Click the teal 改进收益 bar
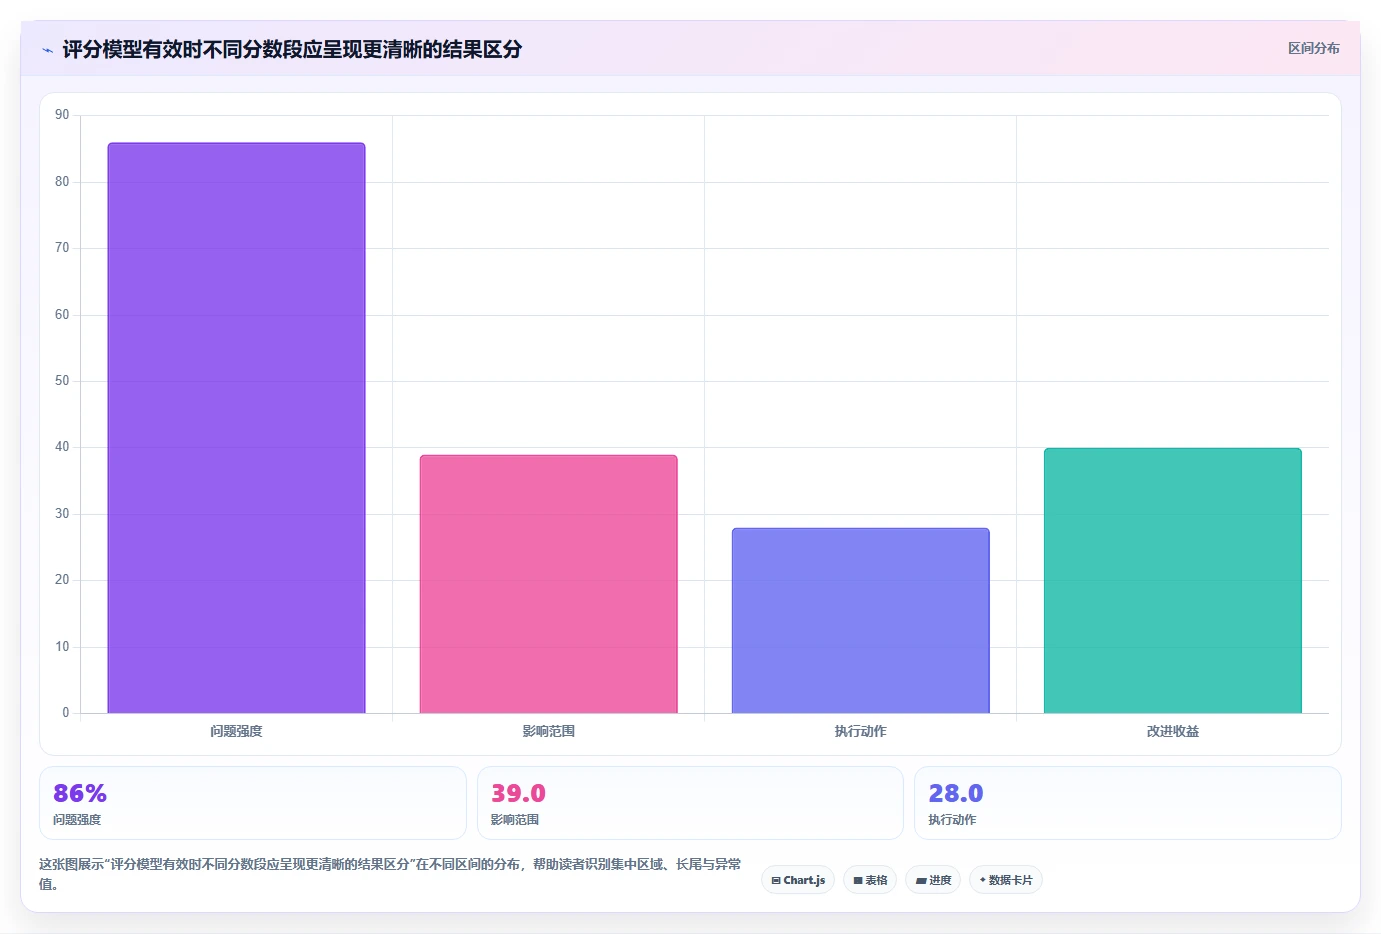The height and width of the screenshot is (934, 1381). pos(1172,580)
